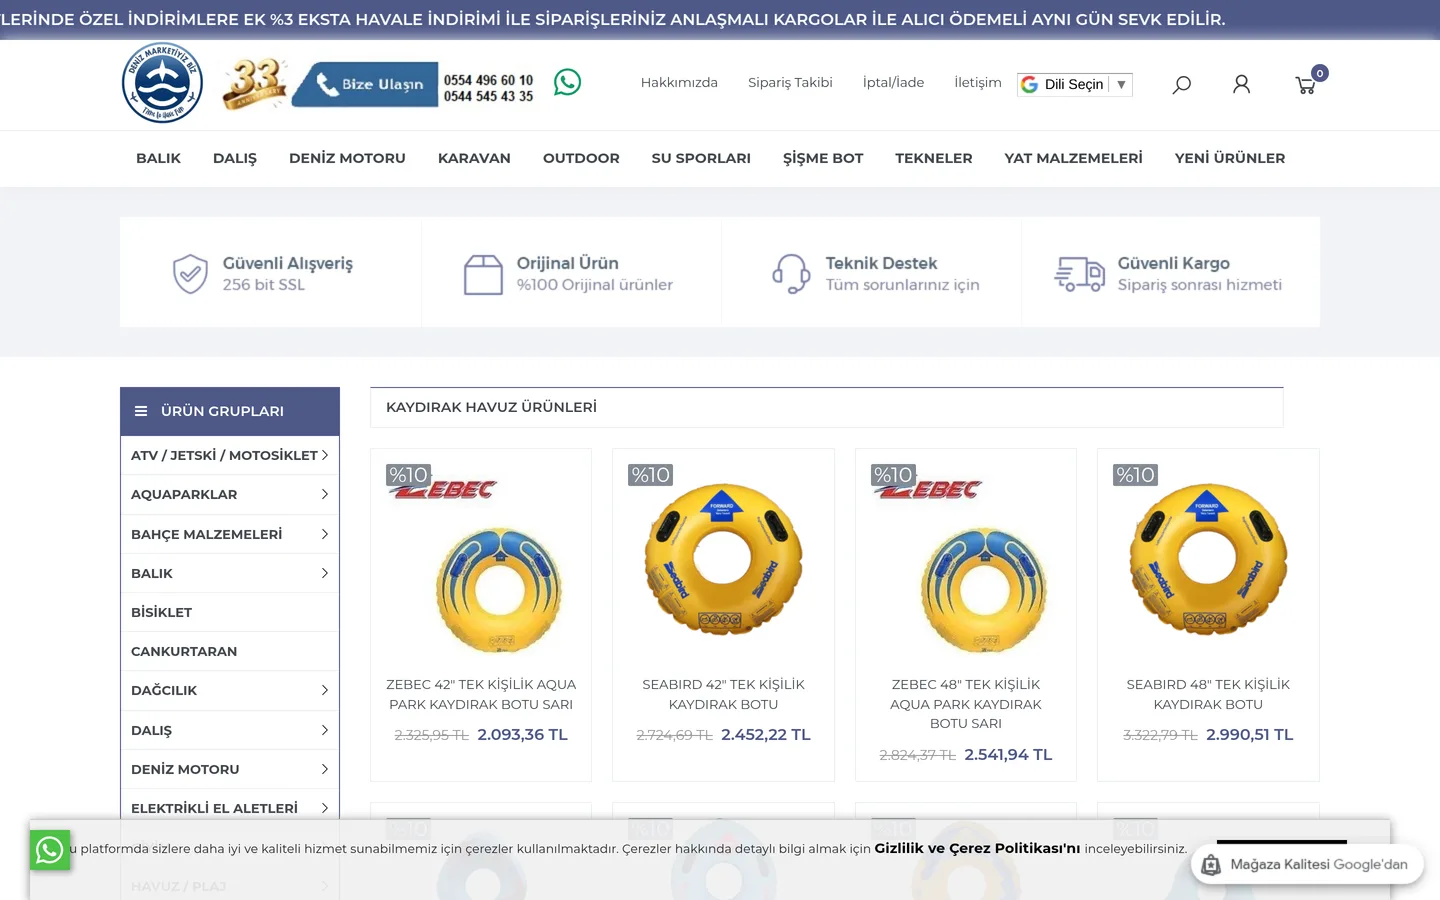Click the top announcement banner text
Viewport: 1440px width, 900px height.
(x=613, y=19)
